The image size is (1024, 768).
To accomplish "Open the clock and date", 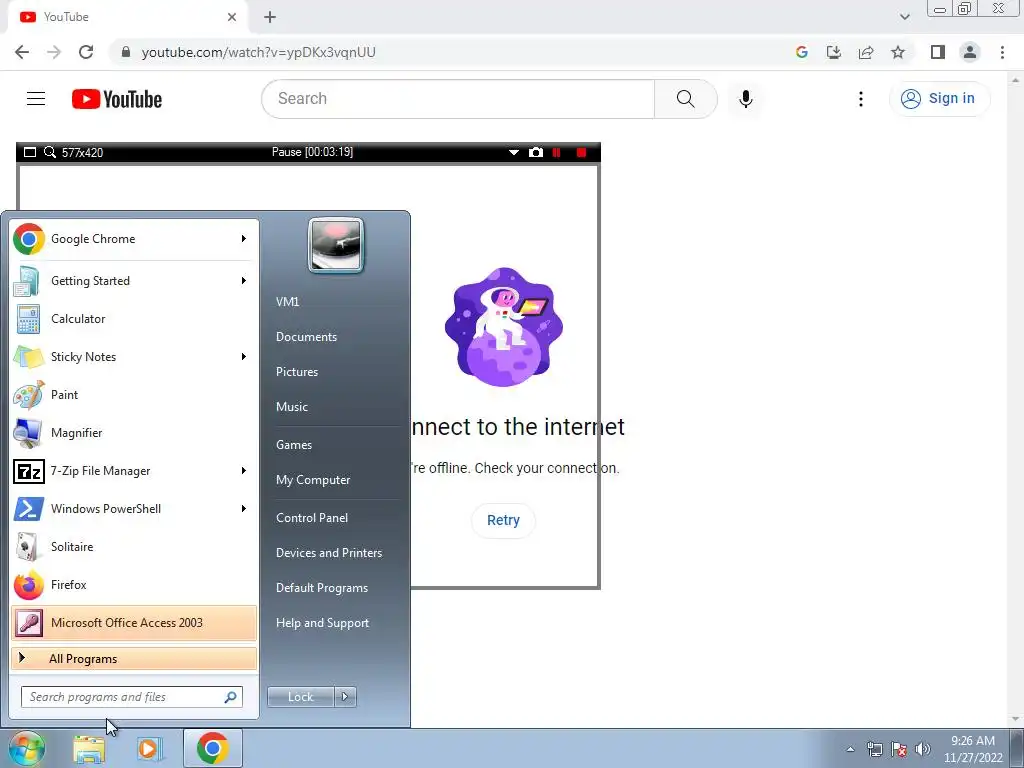I will [x=972, y=749].
